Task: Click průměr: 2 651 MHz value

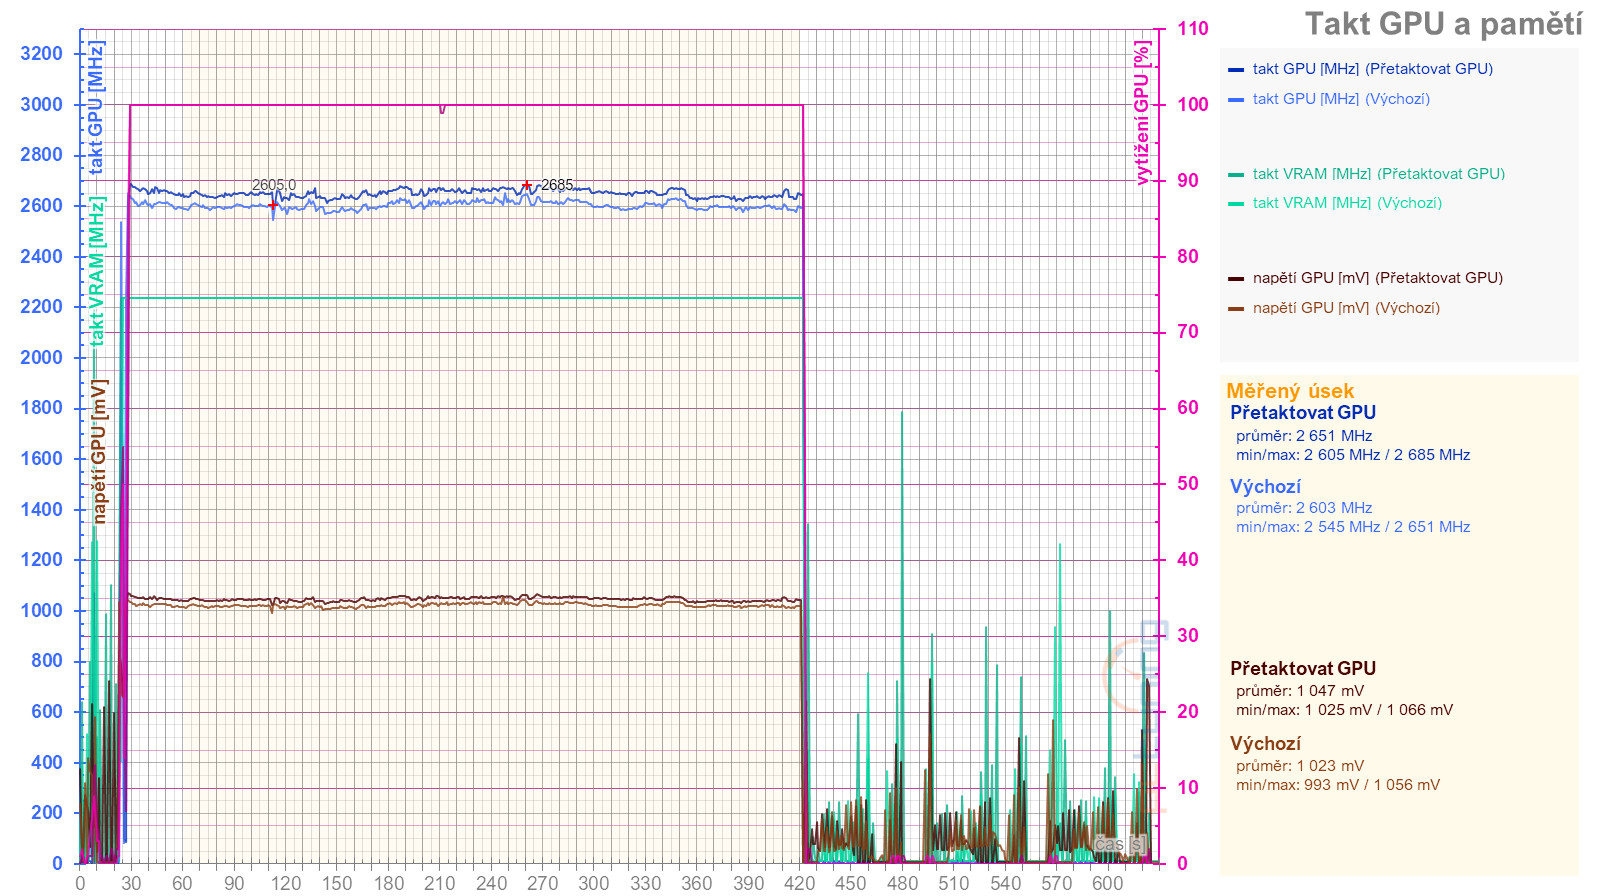Action: pos(1304,436)
